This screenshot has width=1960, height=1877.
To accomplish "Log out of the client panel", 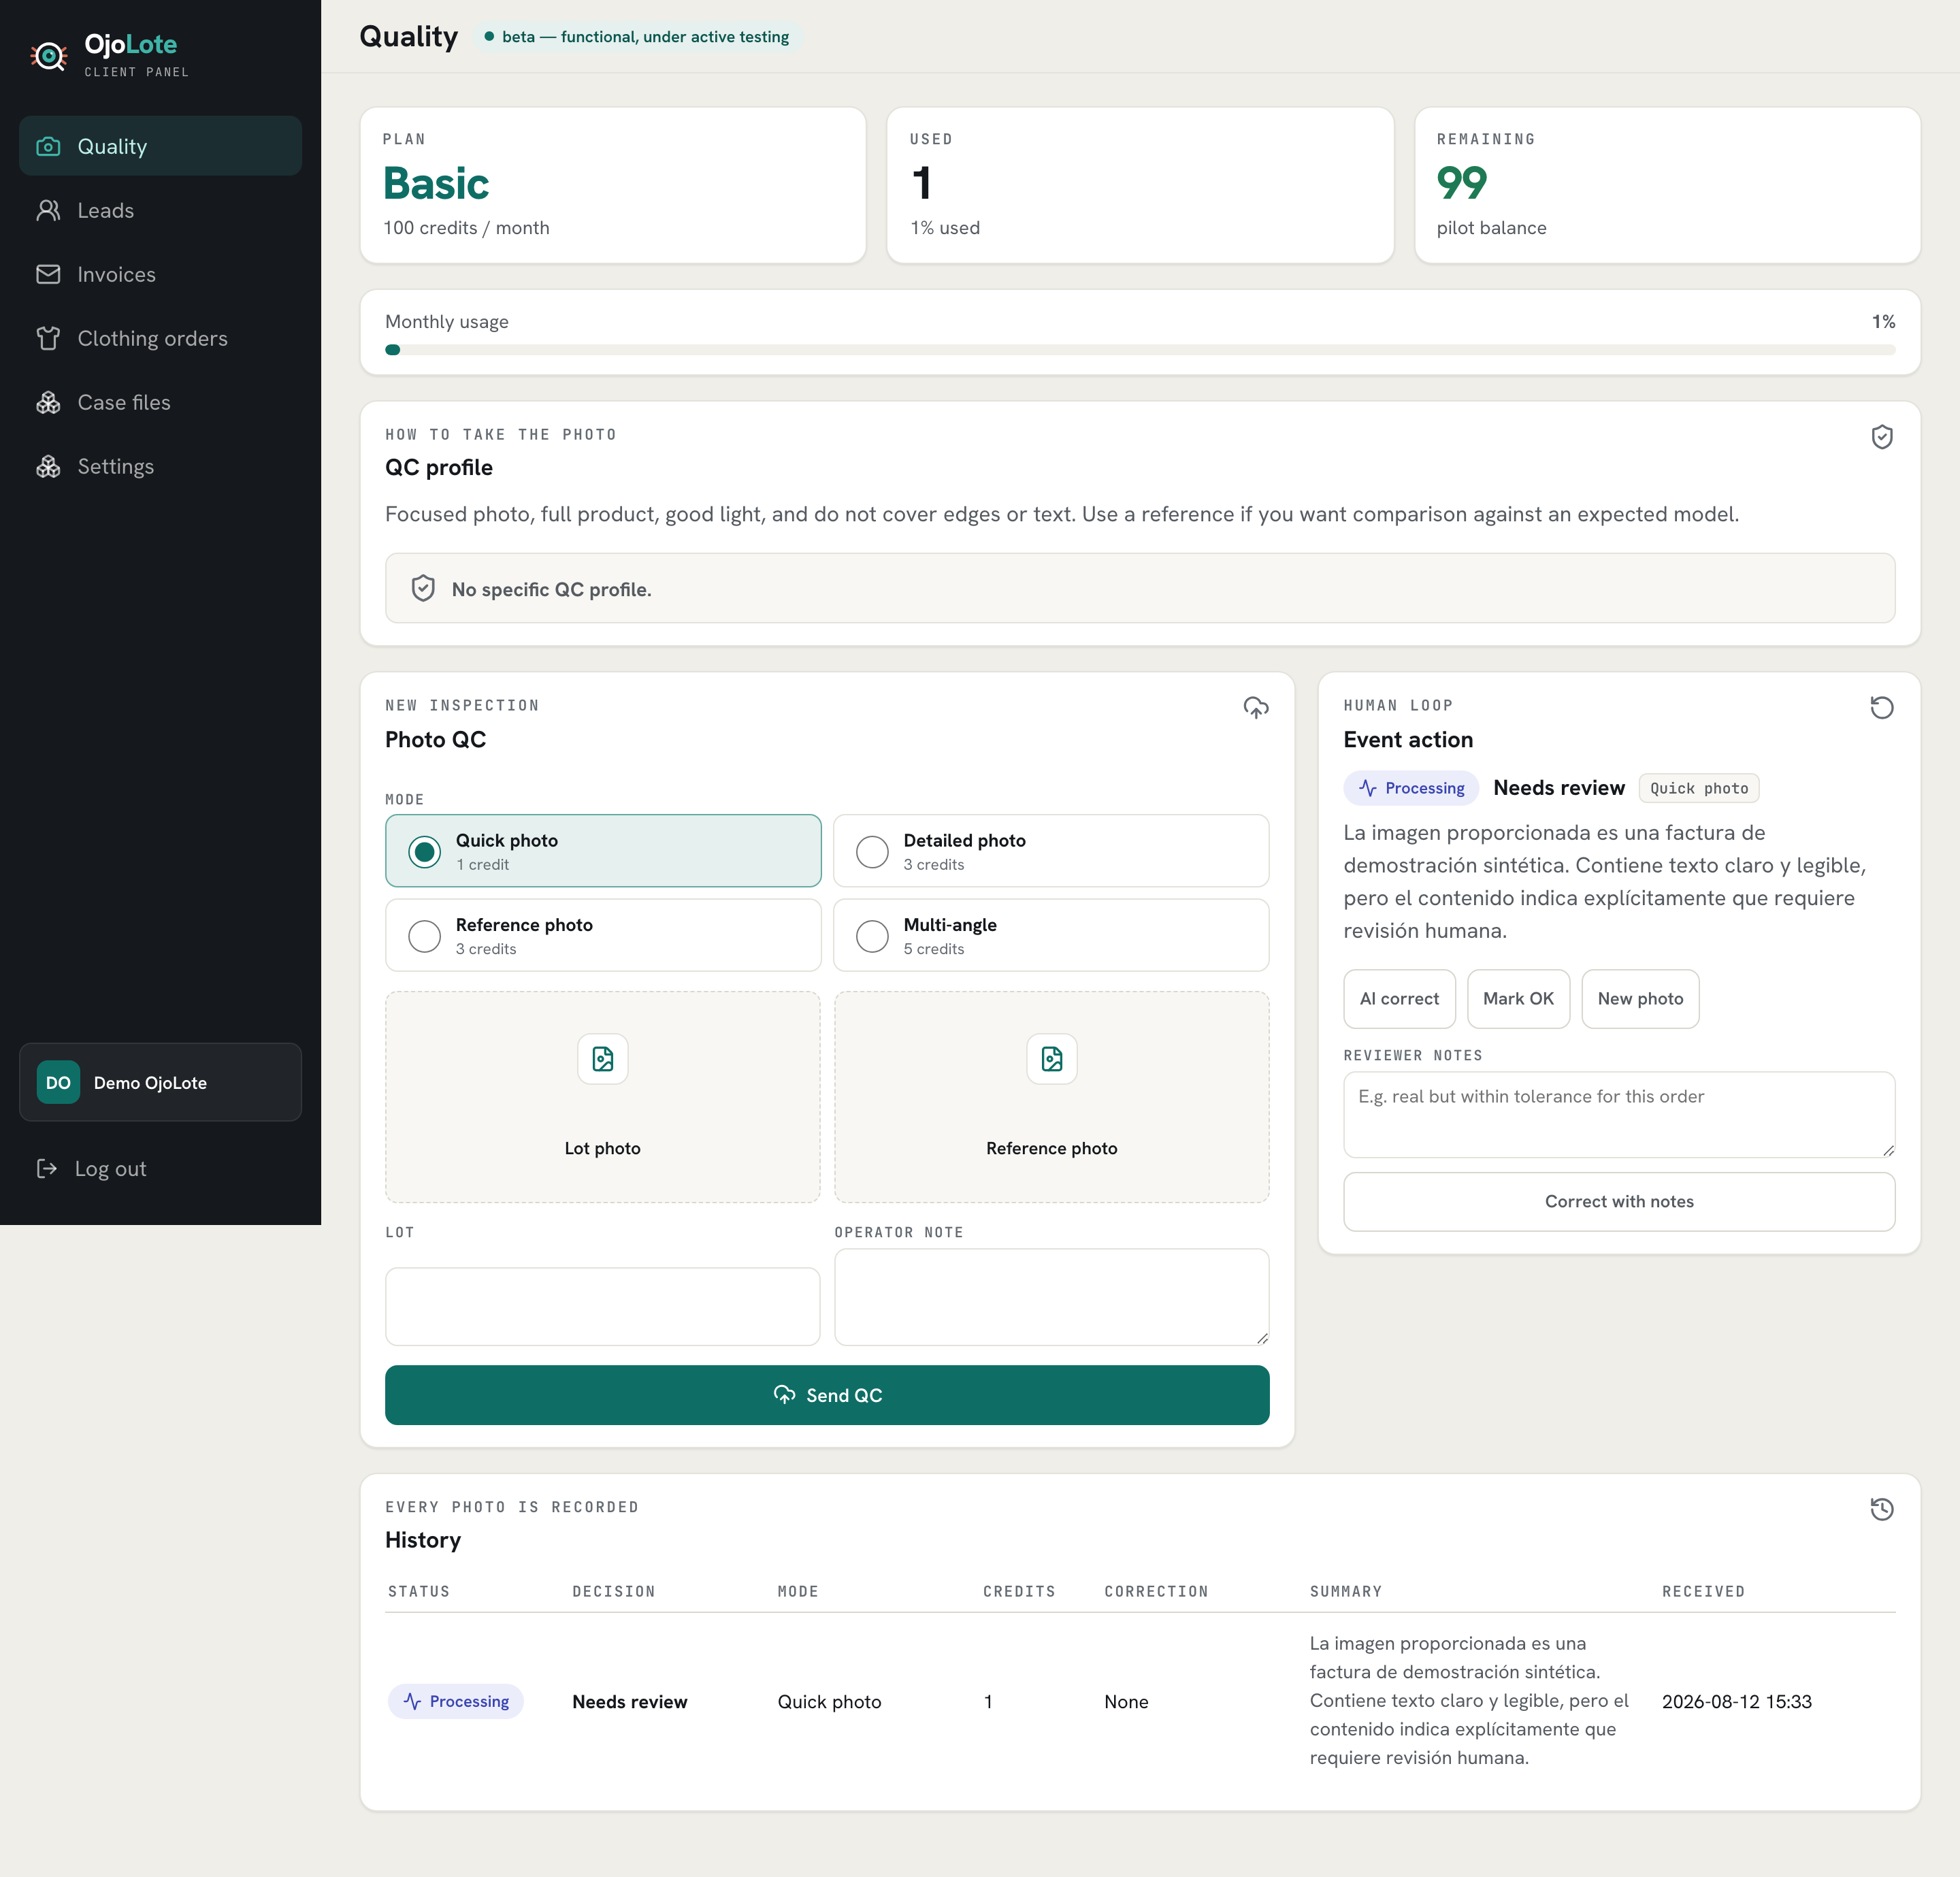I will (160, 1168).
